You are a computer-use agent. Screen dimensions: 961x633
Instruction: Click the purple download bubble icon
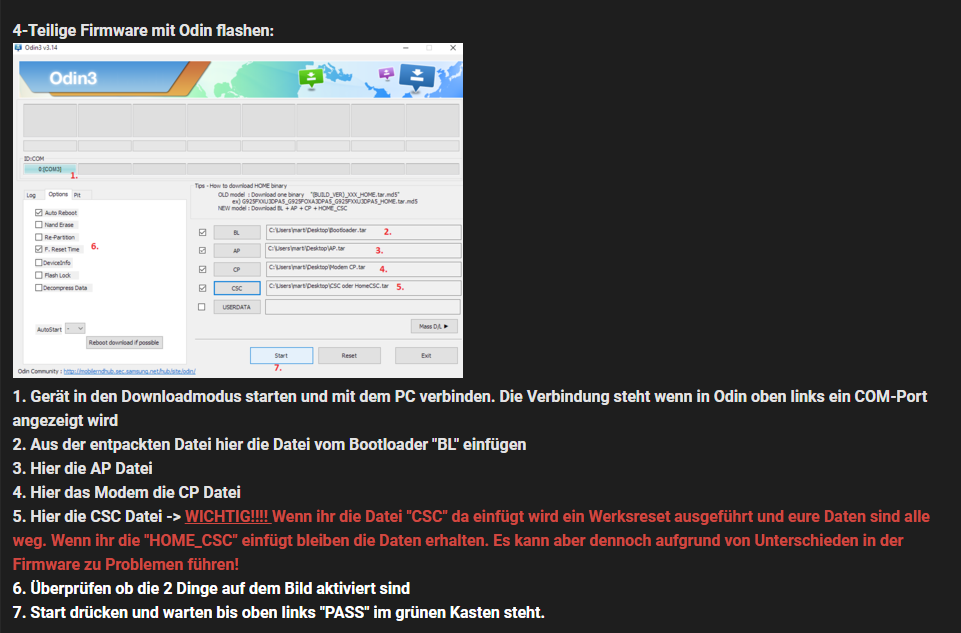tap(387, 74)
